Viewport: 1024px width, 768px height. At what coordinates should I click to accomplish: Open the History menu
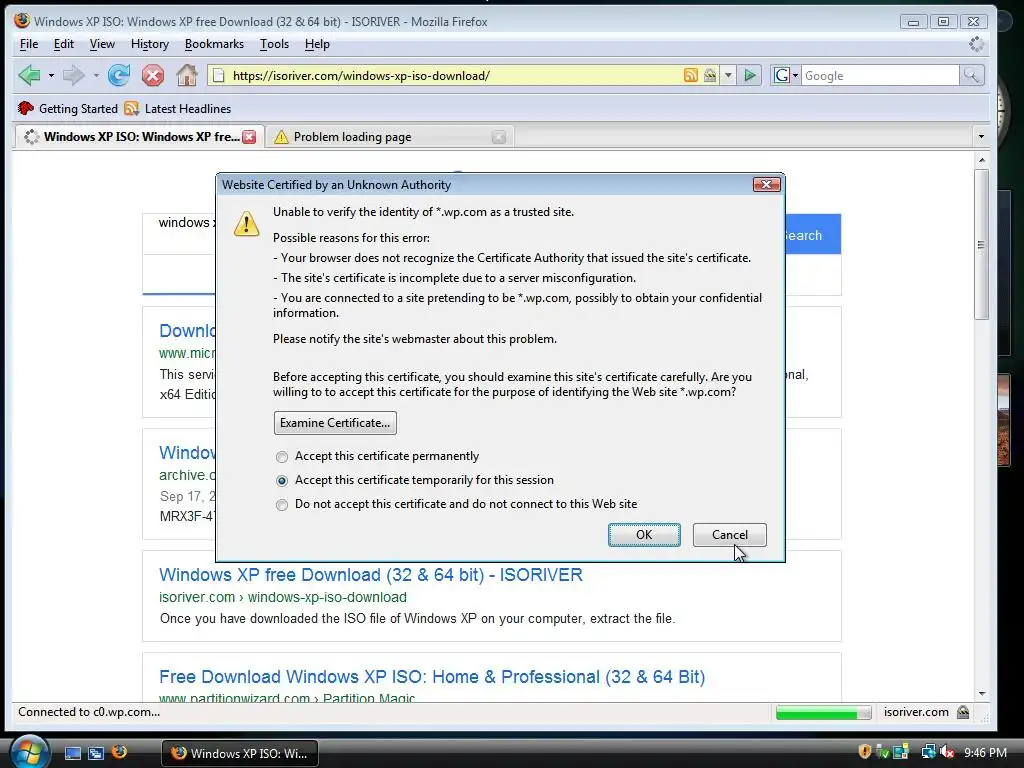150,44
